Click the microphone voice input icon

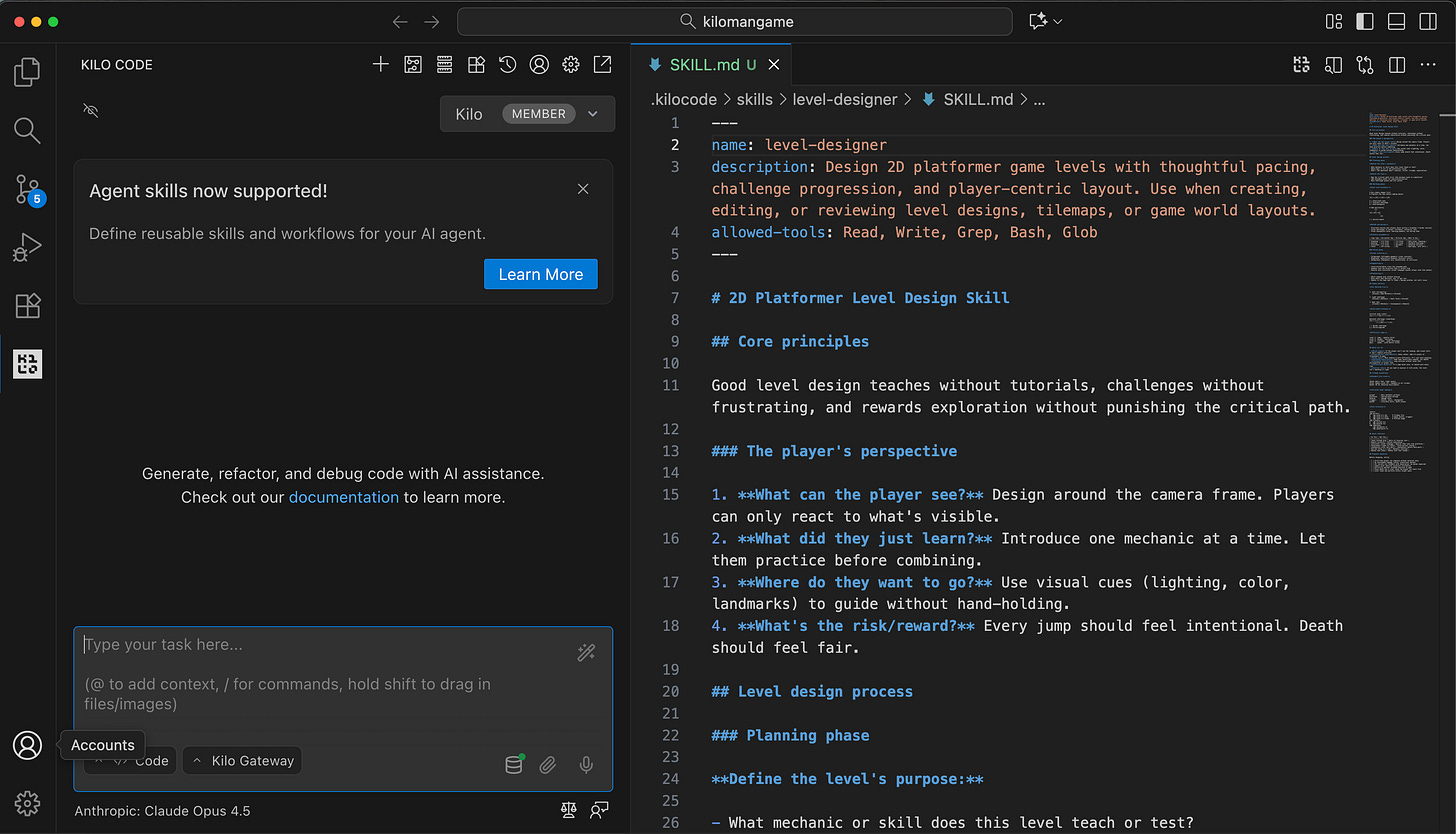[x=586, y=765]
